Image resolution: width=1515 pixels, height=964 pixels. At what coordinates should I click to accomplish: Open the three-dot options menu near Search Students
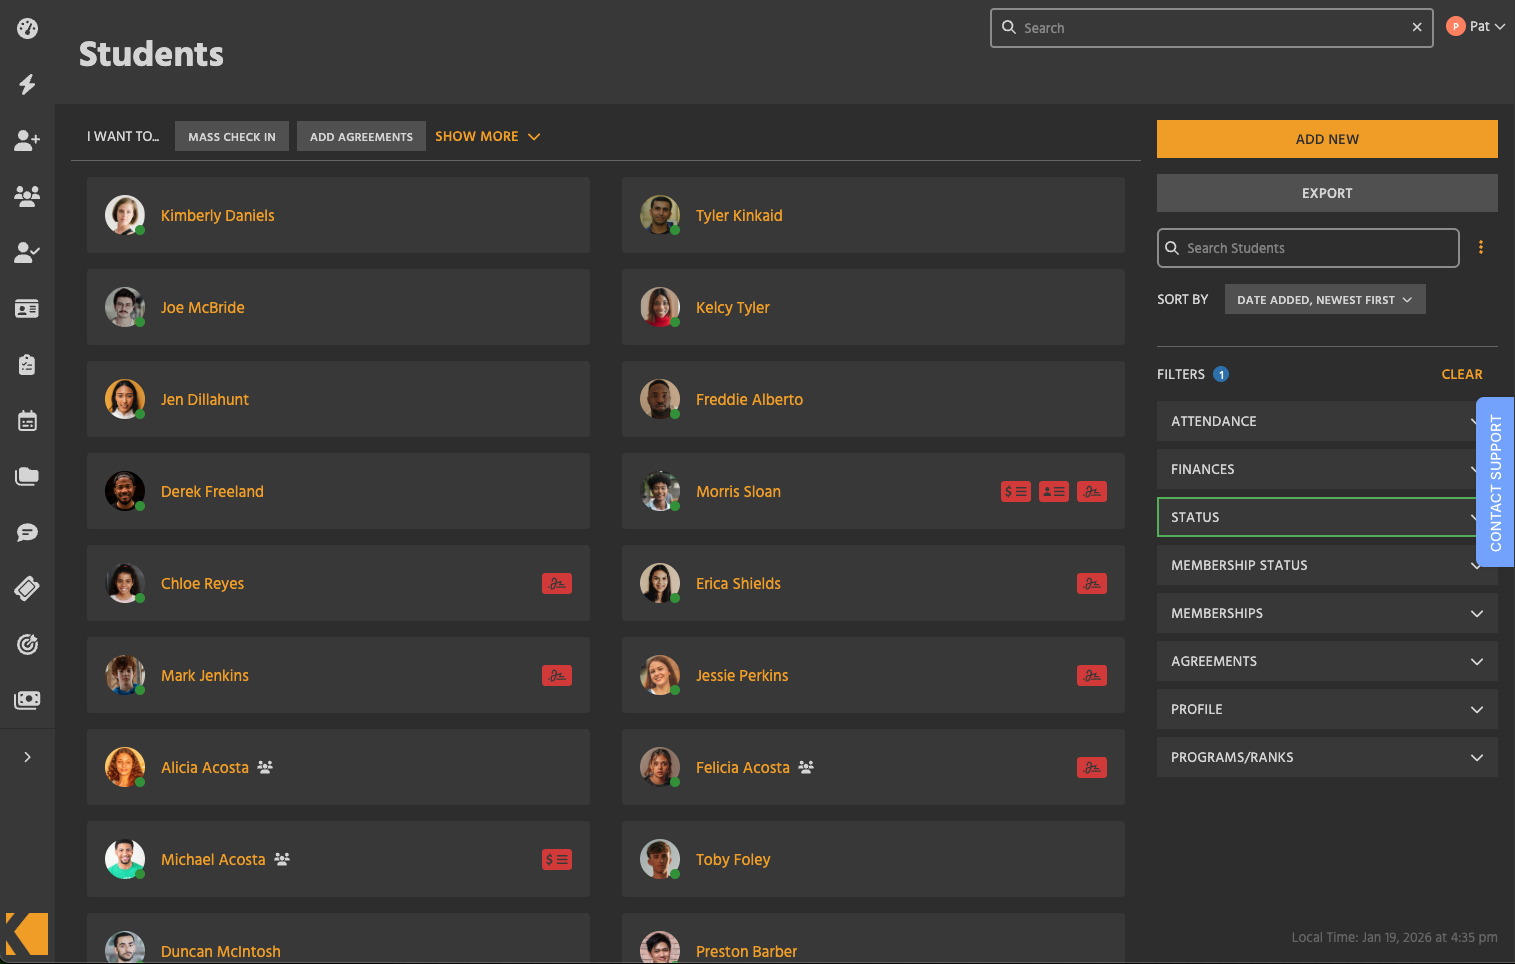click(x=1480, y=248)
